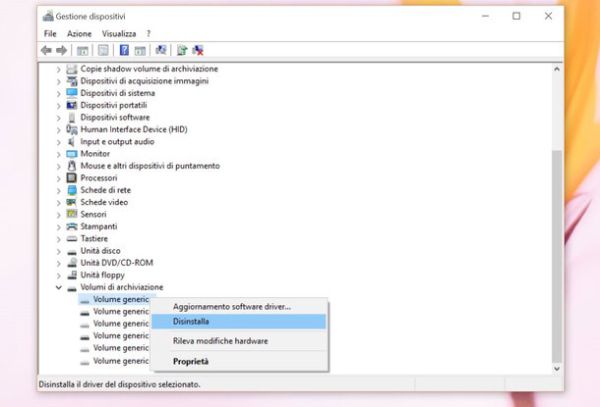Open the ? help menu

[x=148, y=34]
